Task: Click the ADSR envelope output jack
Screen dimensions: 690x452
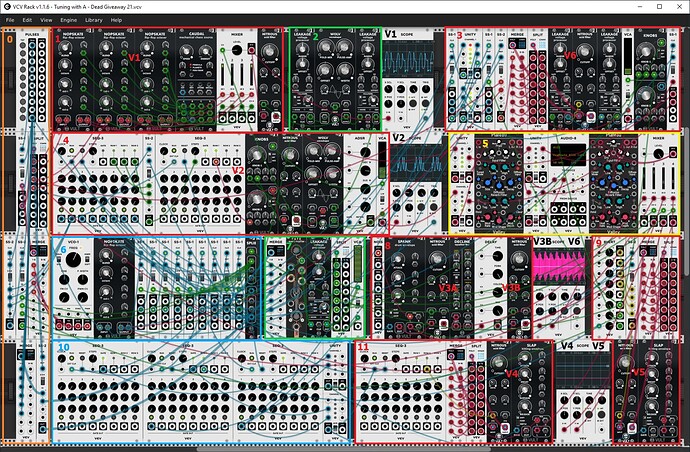Action: point(371,222)
